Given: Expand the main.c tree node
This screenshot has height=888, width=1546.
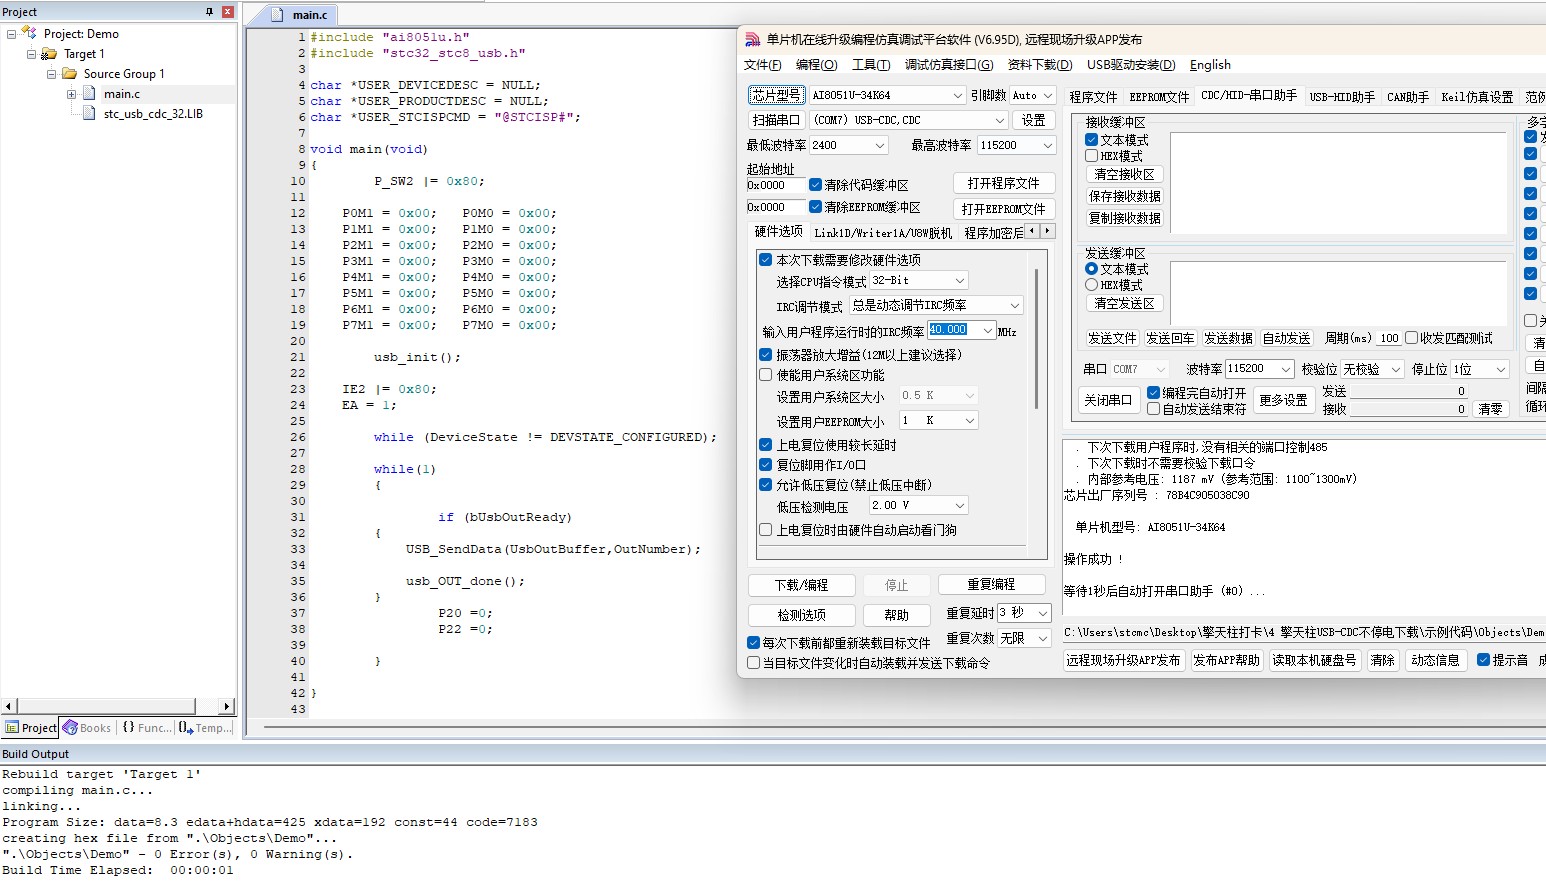Looking at the screenshot, I should click(72, 94).
